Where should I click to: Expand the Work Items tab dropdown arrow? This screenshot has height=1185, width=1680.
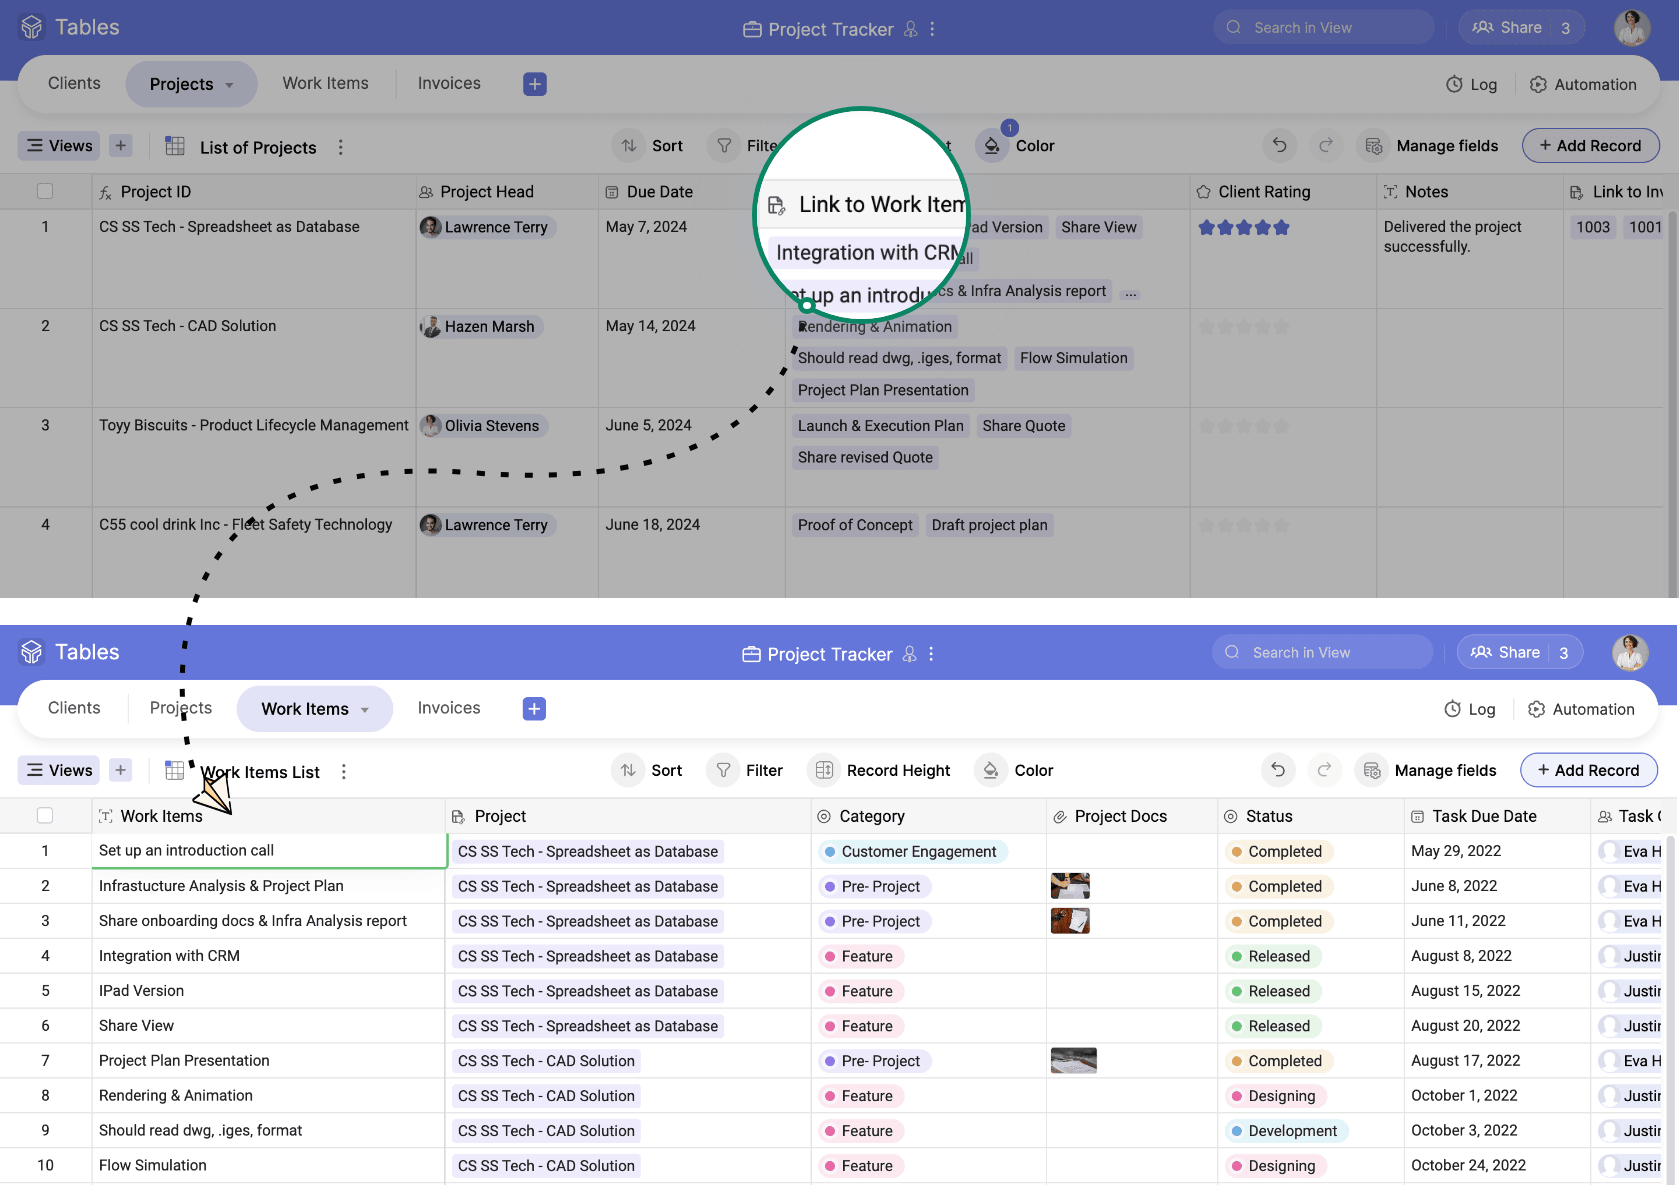coord(365,710)
